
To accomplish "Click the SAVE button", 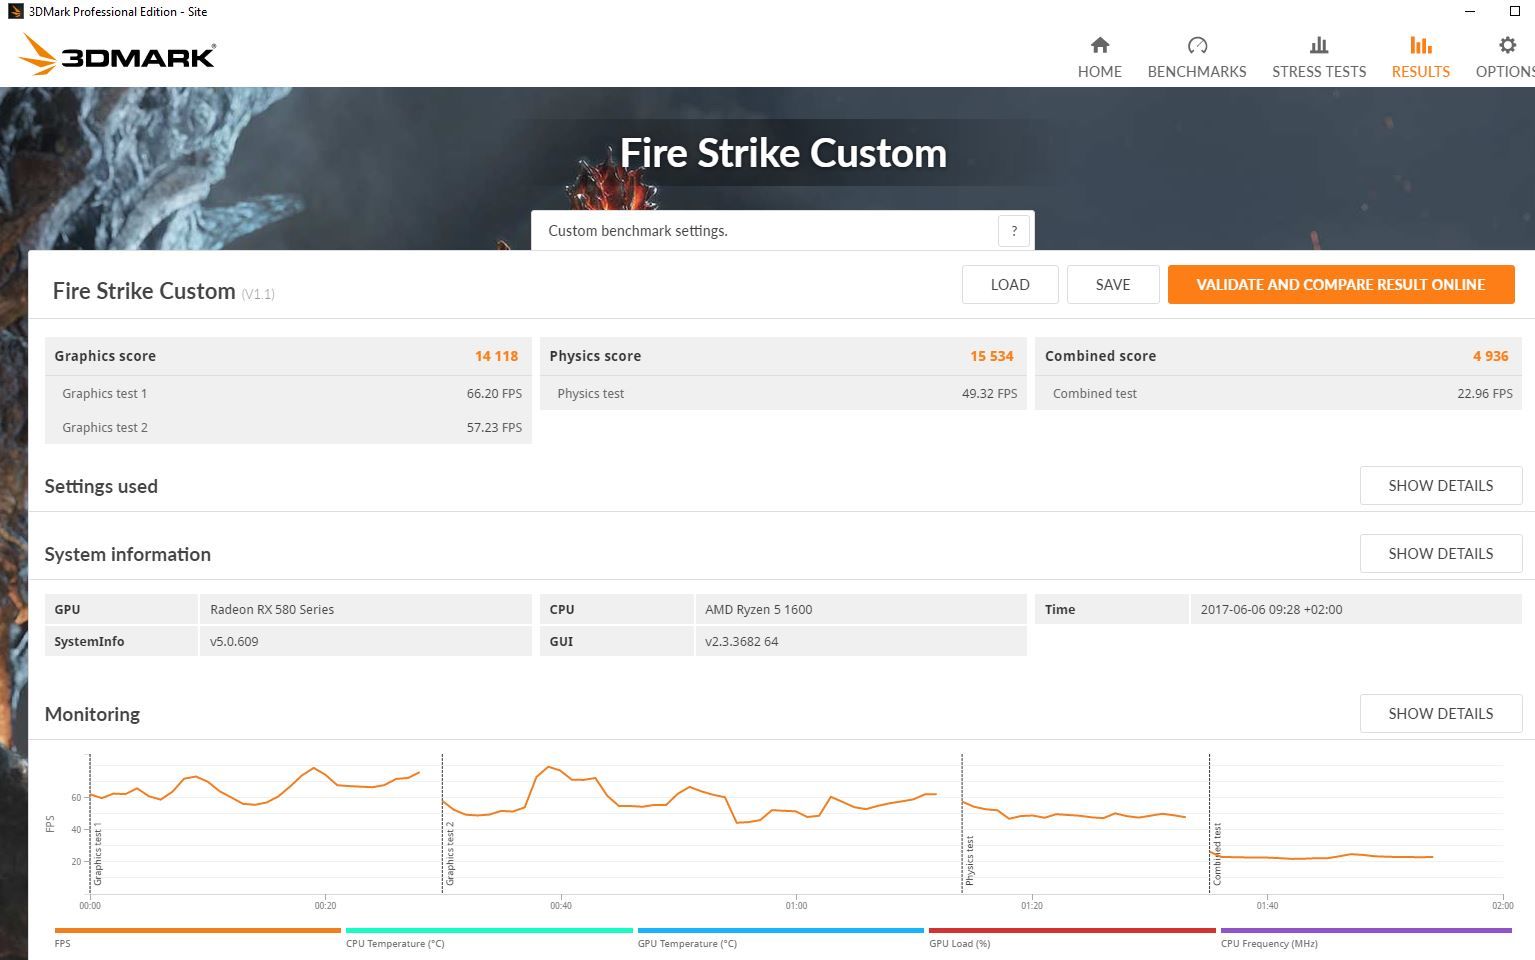I will point(1113,285).
